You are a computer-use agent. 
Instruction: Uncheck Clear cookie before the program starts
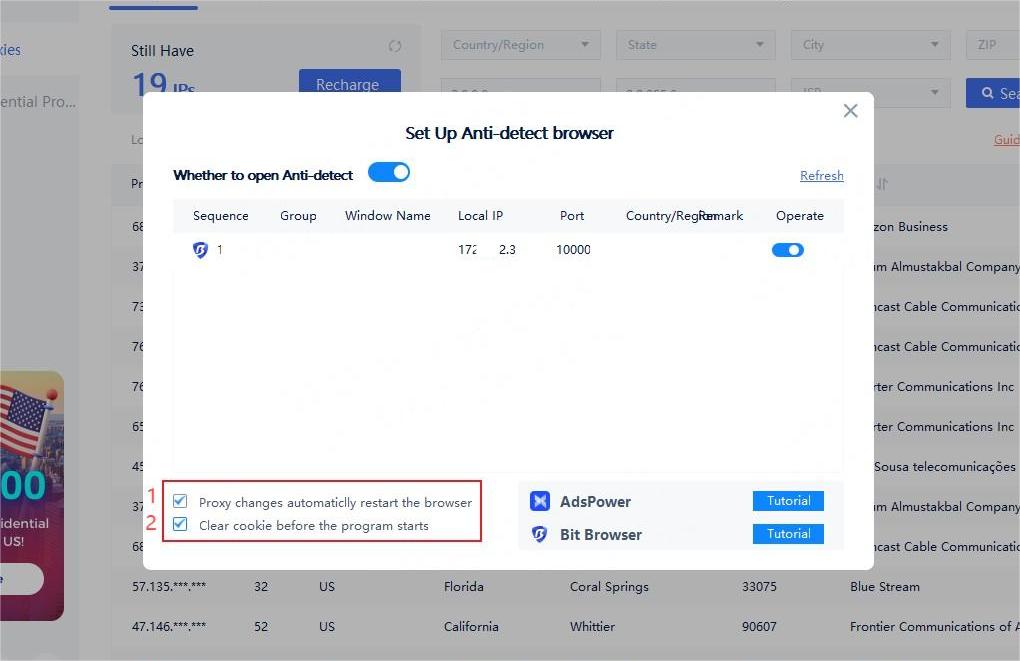[180, 525]
